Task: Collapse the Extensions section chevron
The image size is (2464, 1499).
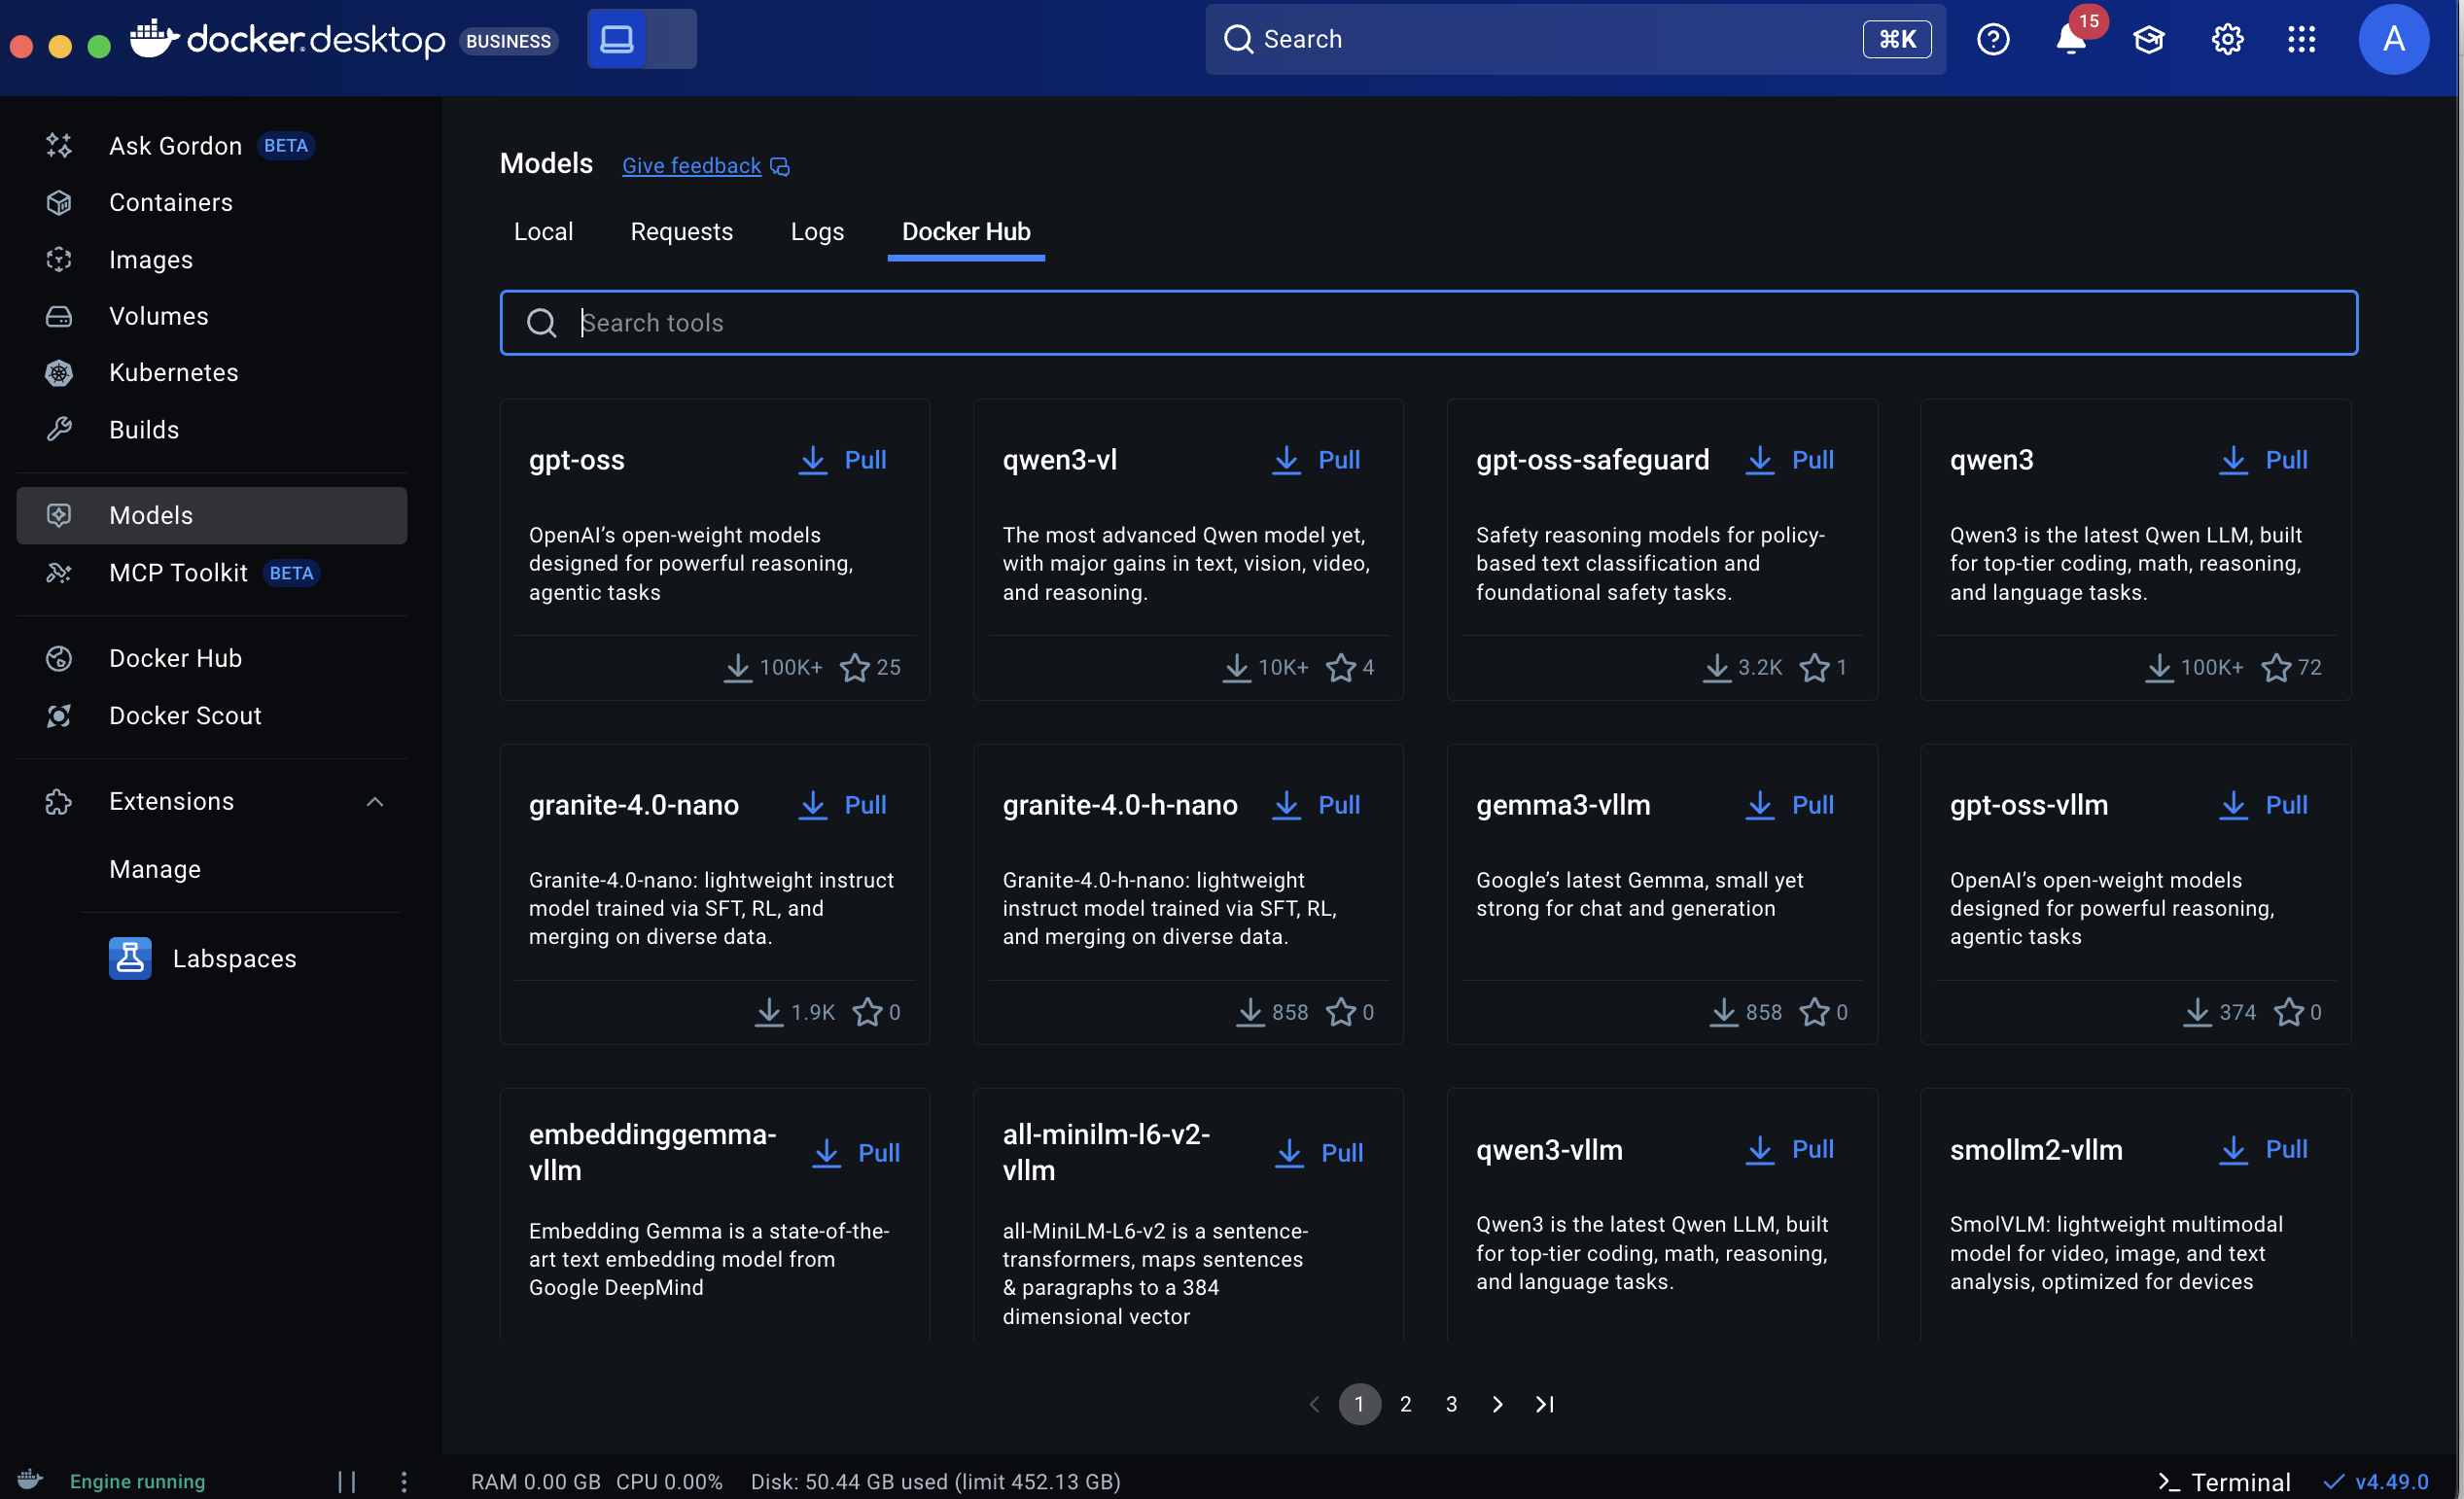Action: [x=375, y=802]
